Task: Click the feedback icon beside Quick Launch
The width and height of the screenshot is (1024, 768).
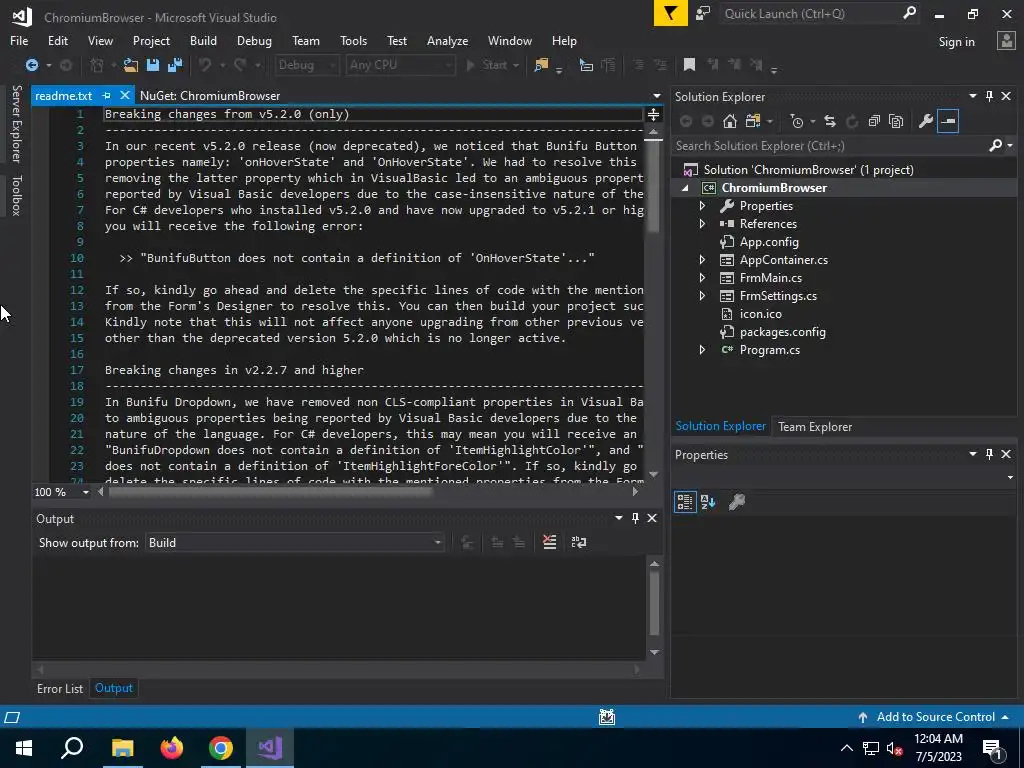Action: point(703,13)
